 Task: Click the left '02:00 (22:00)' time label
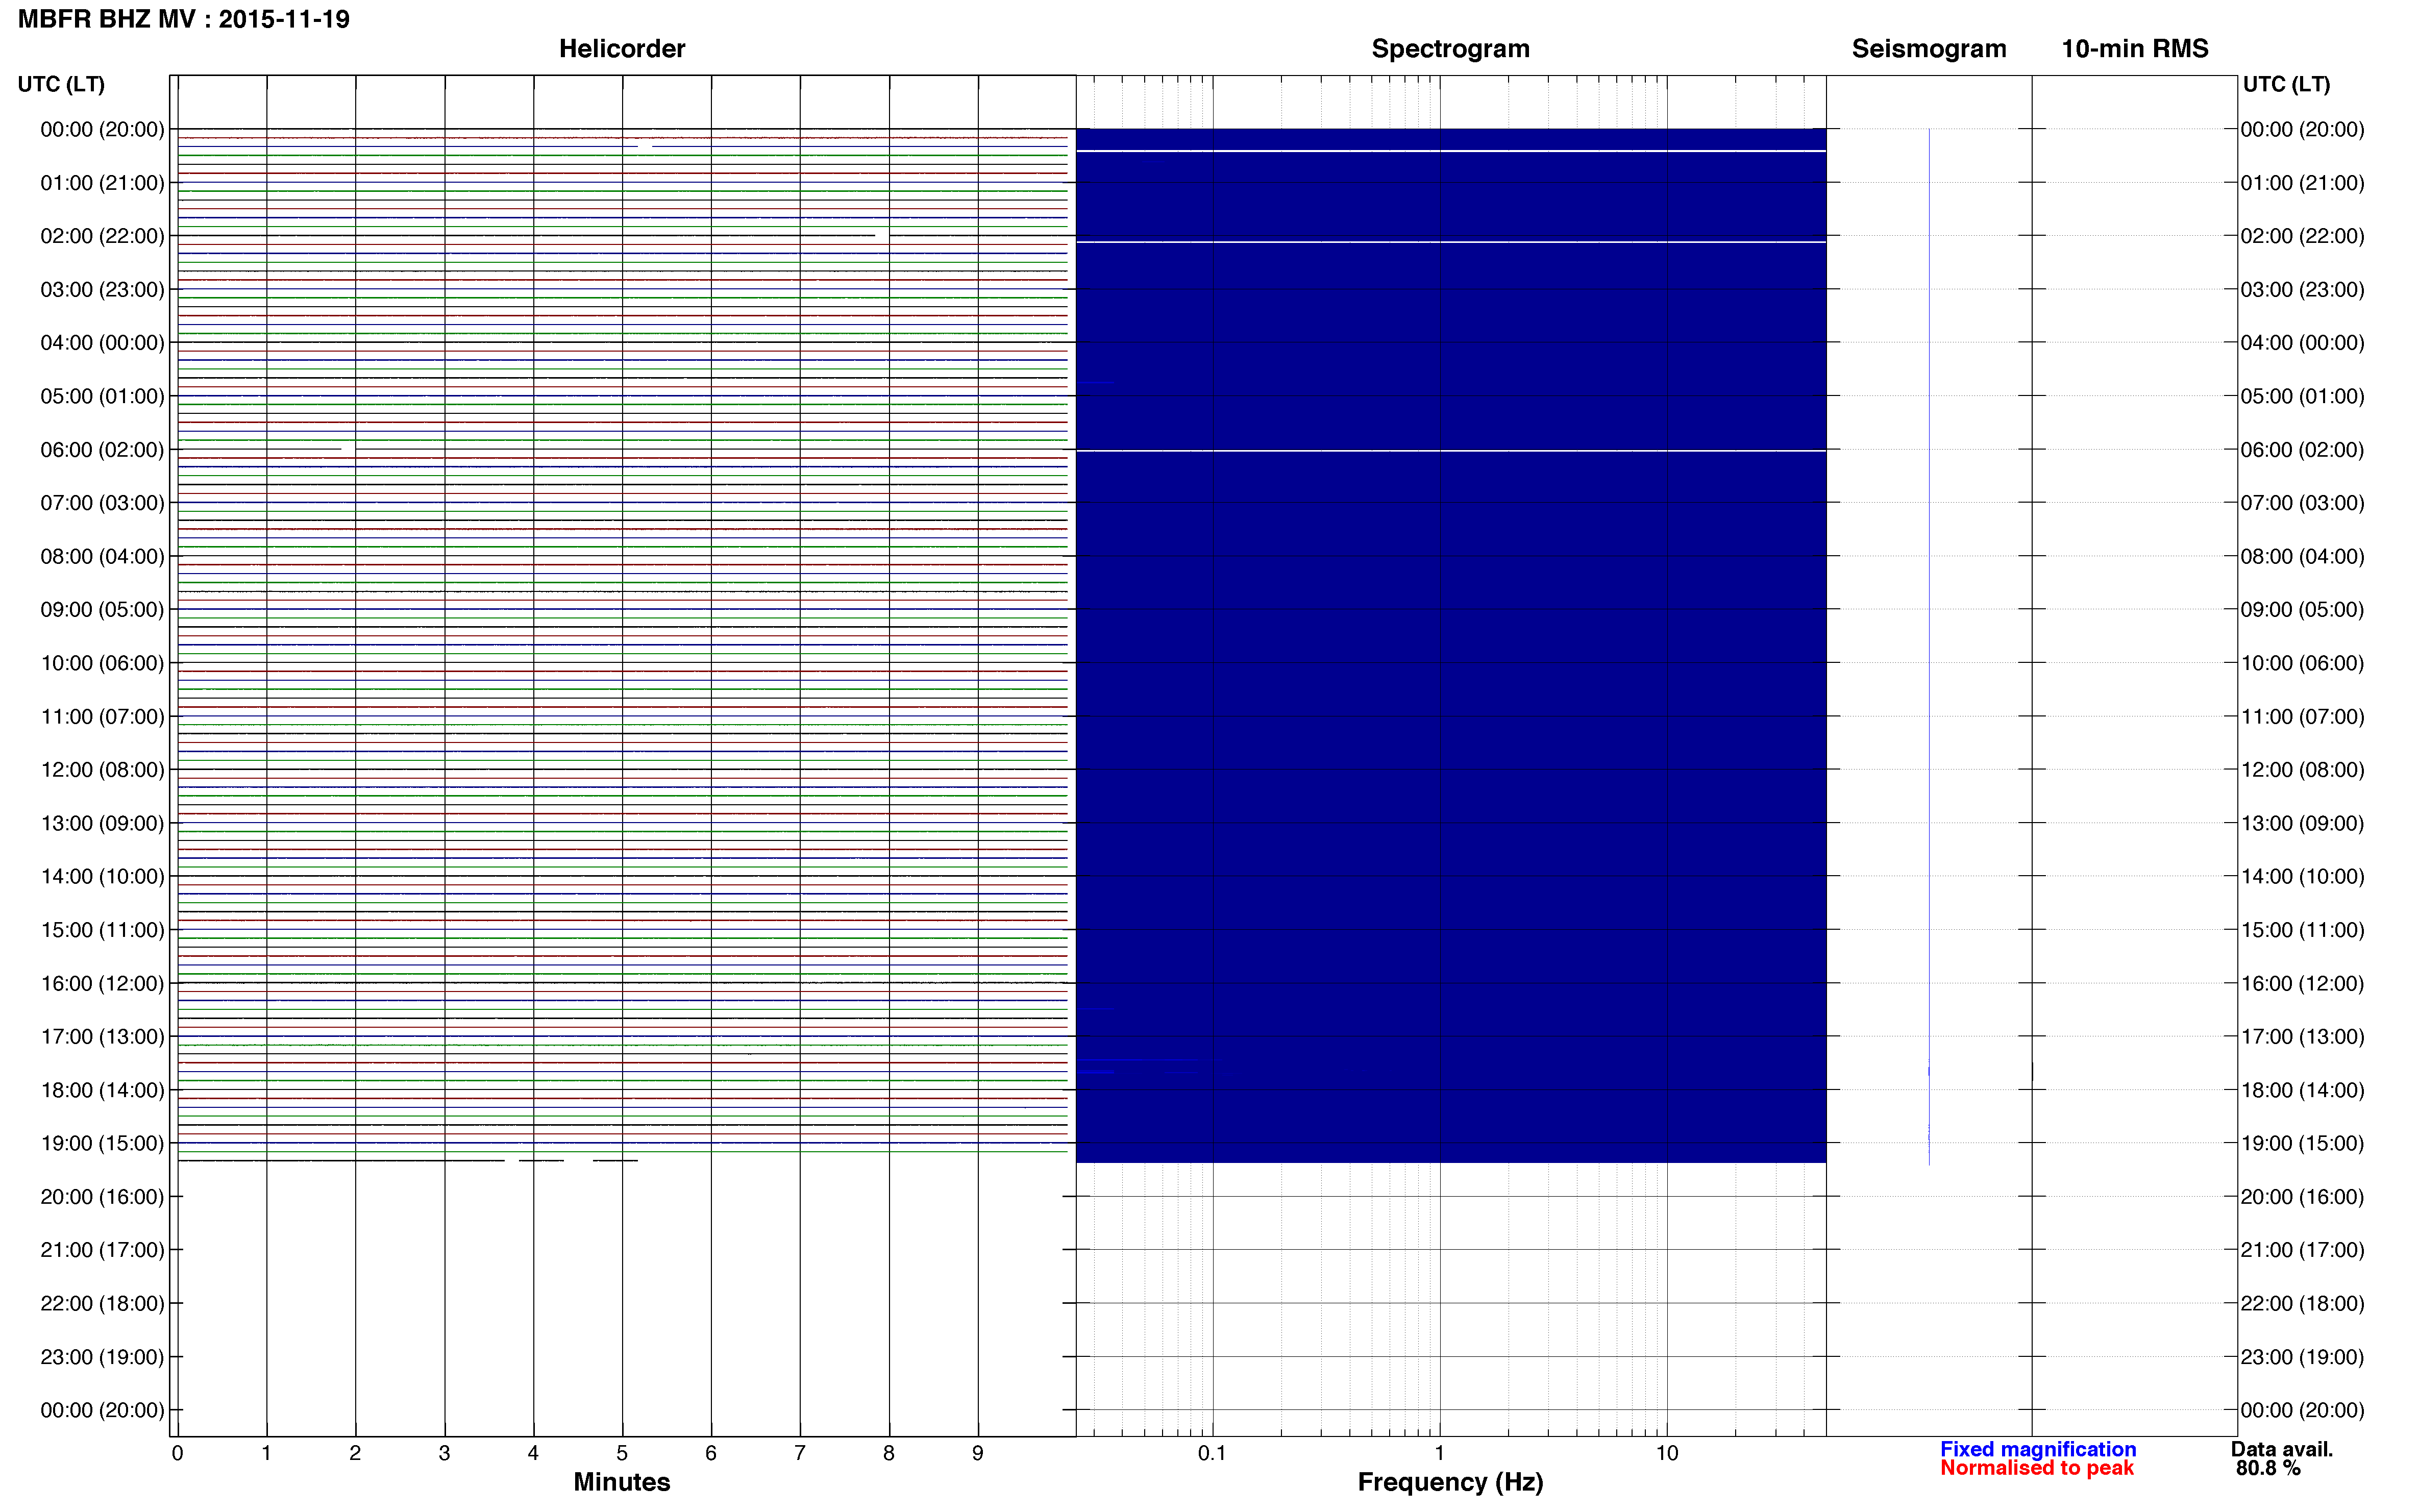[102, 236]
